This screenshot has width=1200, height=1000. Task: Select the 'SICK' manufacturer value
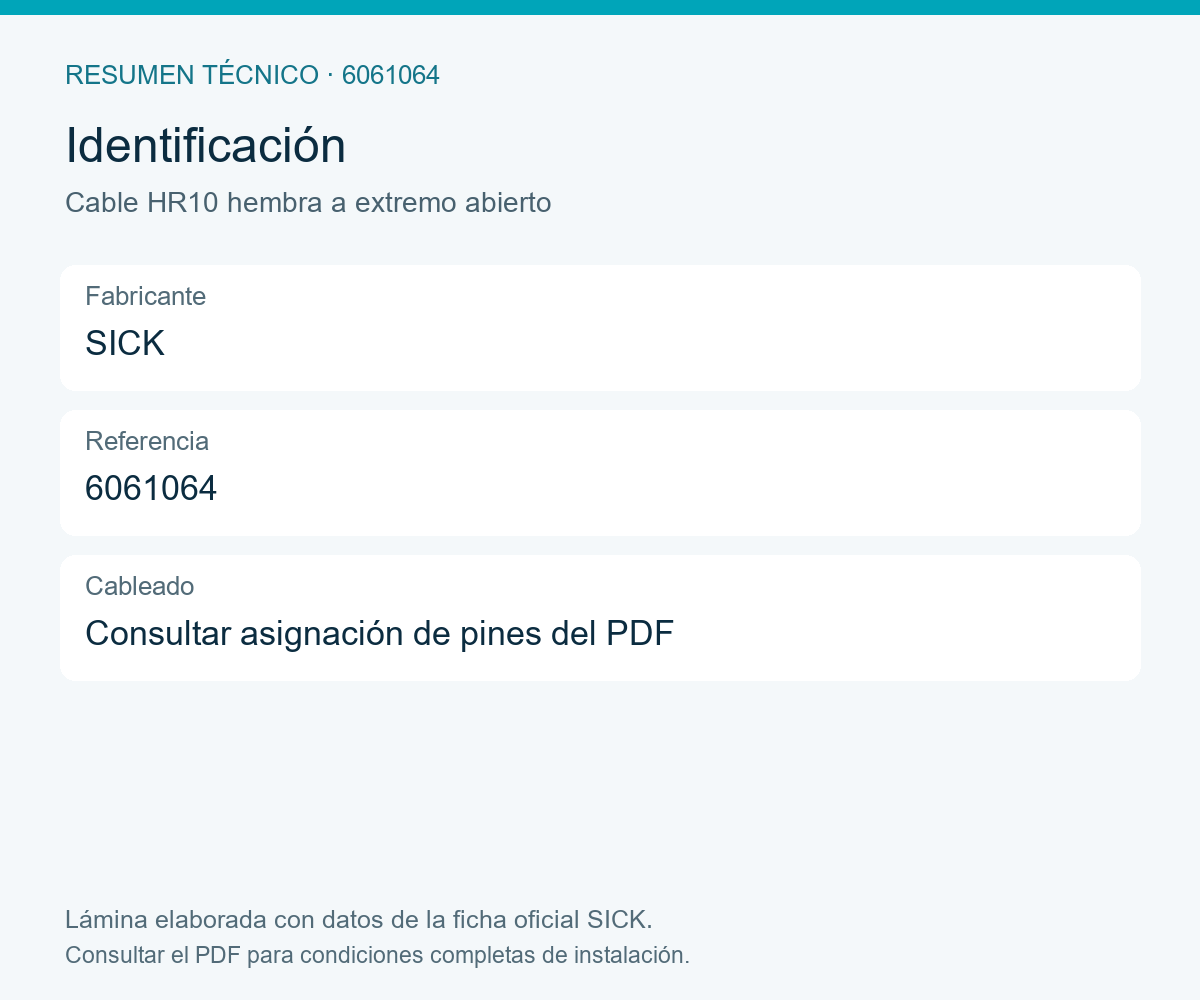(125, 343)
